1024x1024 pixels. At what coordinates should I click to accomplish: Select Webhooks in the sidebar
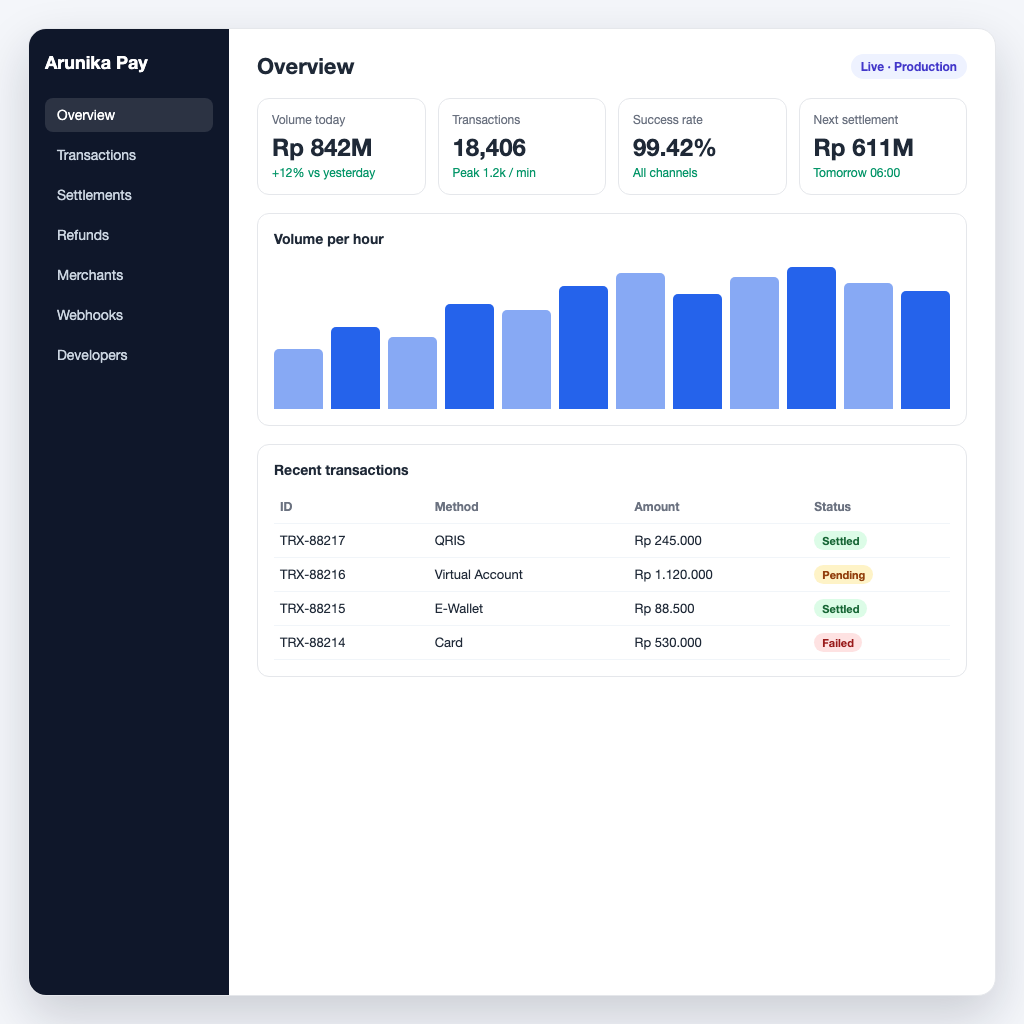tap(129, 315)
